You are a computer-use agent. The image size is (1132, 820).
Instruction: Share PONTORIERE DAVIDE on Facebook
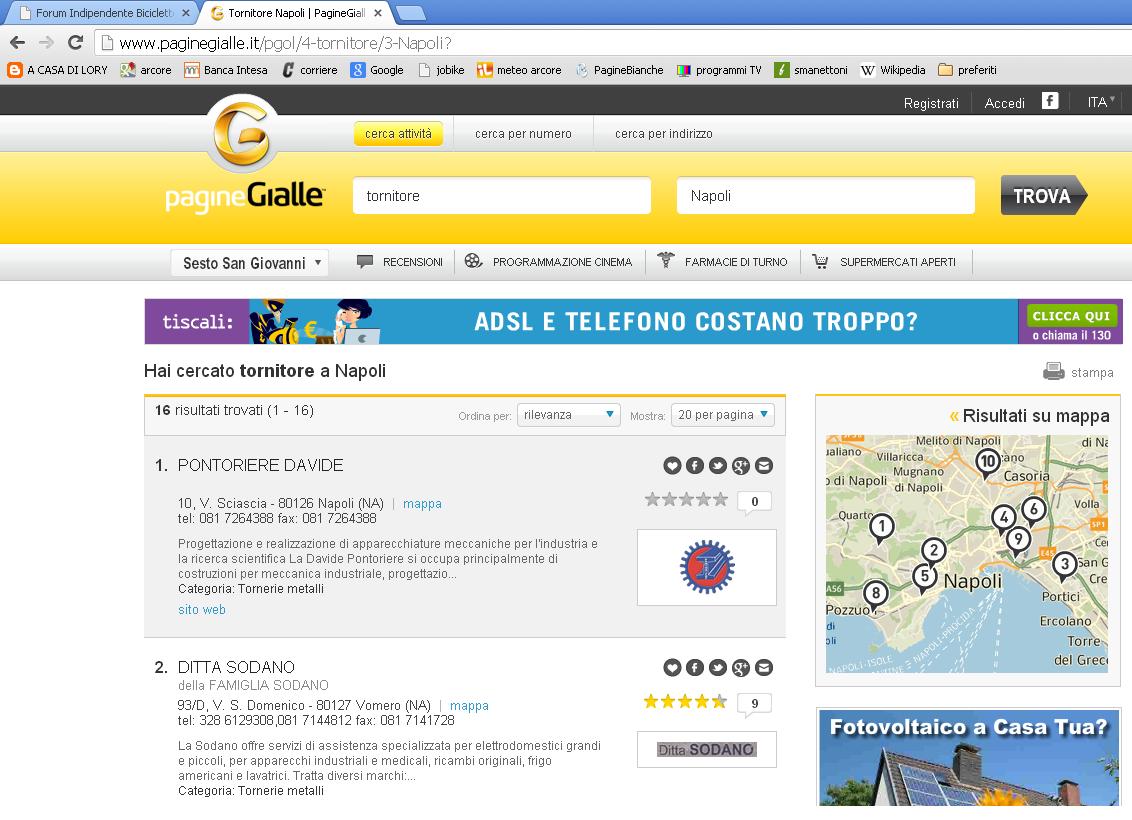(695, 466)
